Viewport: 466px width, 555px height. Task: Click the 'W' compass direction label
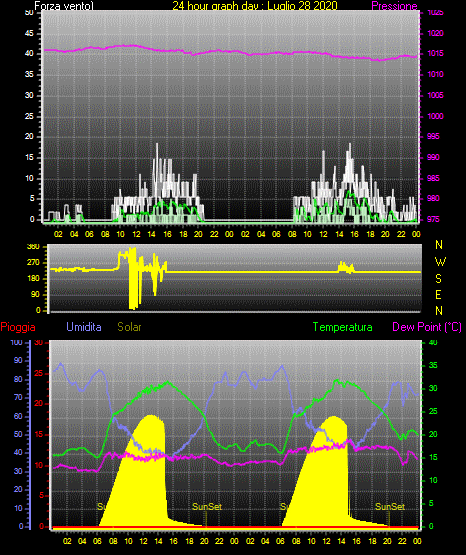click(440, 262)
